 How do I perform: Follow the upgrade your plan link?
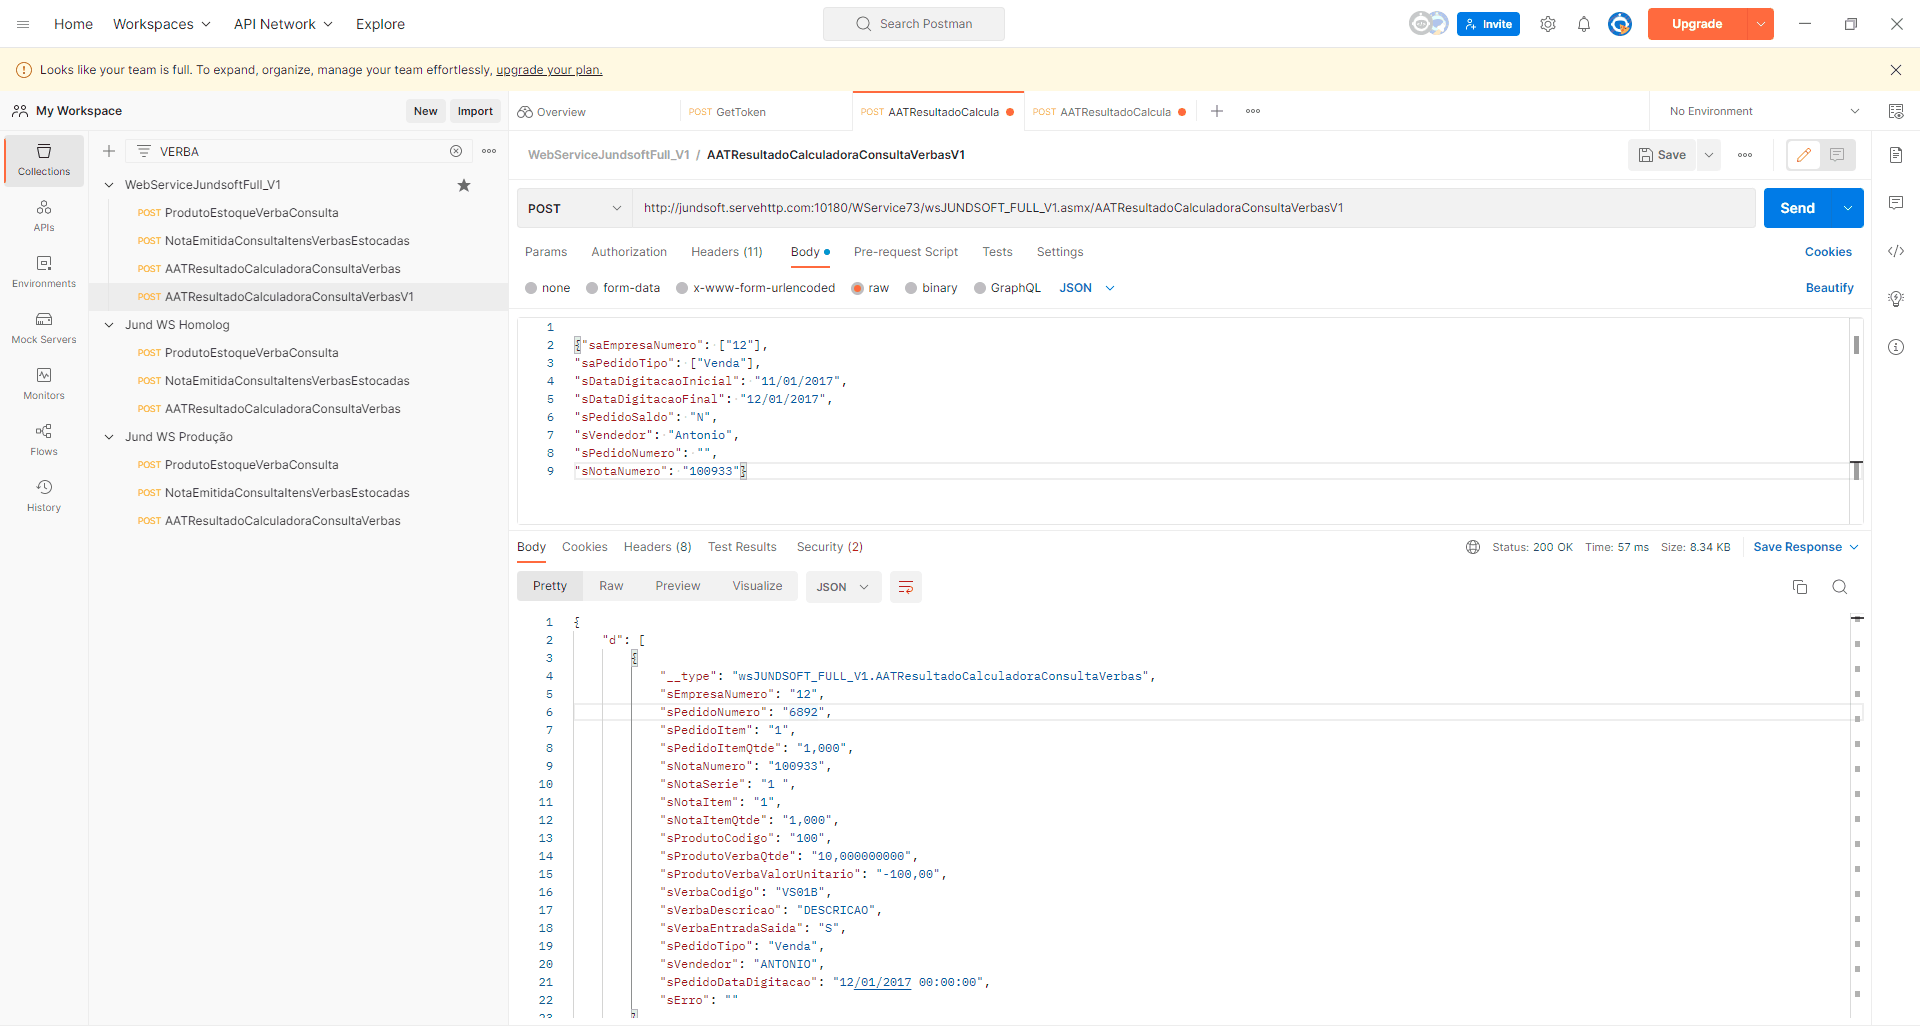tap(549, 70)
